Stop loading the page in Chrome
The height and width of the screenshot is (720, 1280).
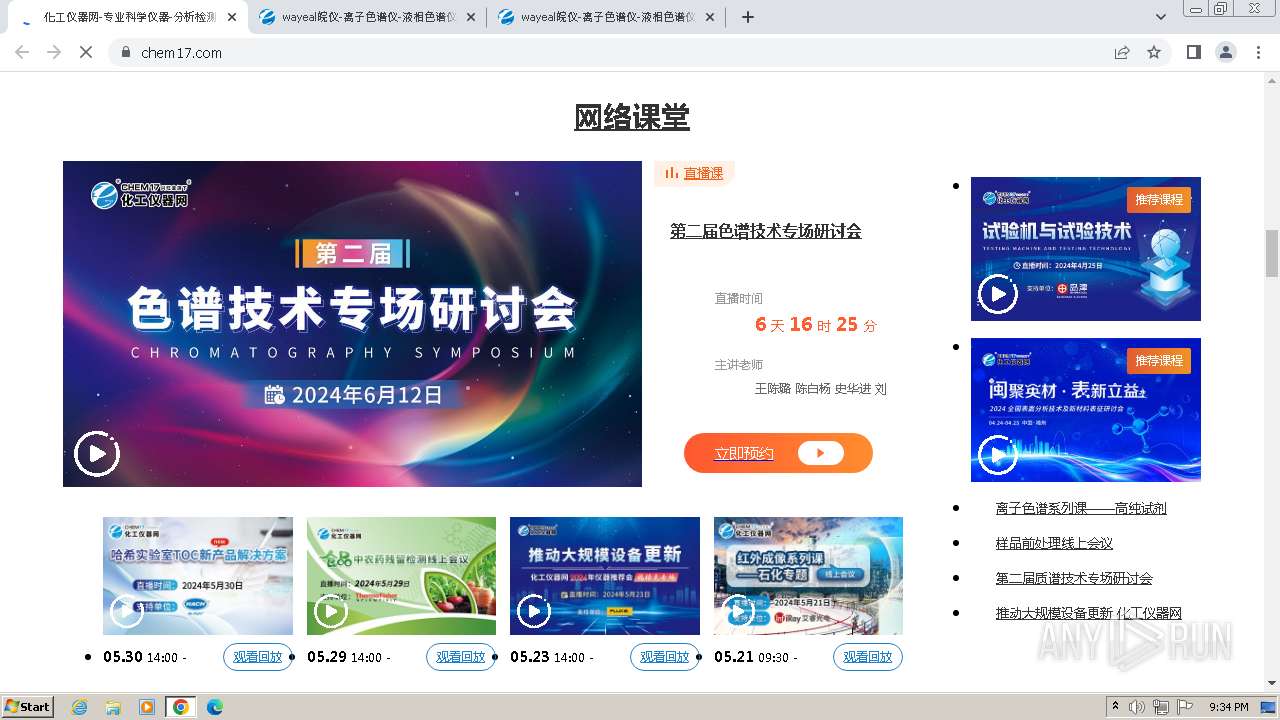click(86, 53)
